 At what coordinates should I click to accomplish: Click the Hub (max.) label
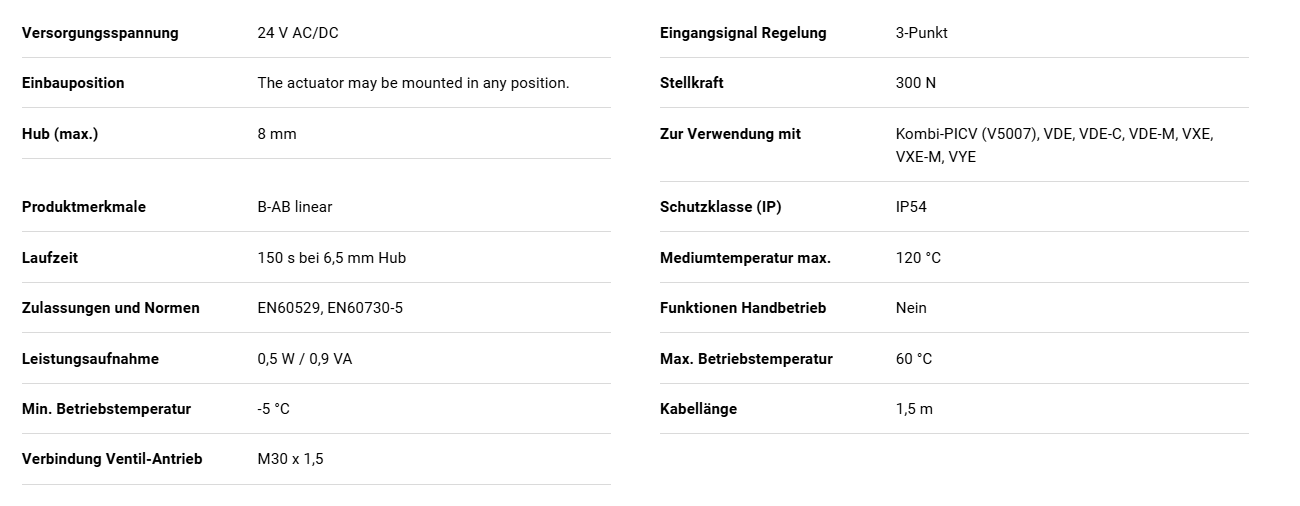[x=60, y=134]
